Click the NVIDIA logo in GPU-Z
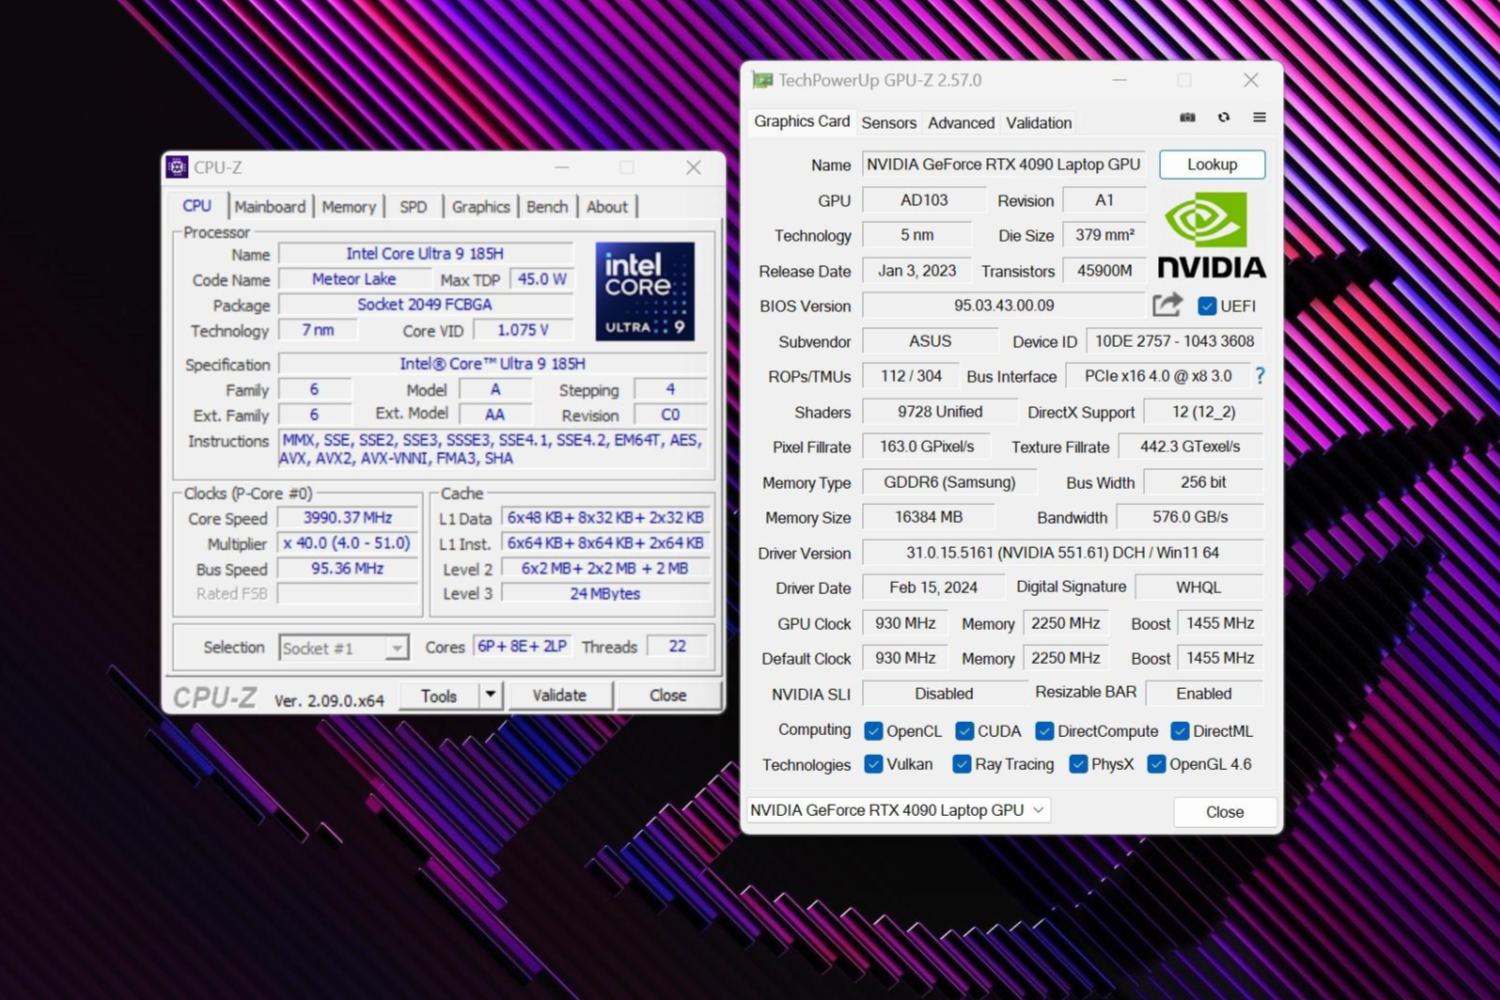The width and height of the screenshot is (1500, 1000). tap(1212, 235)
